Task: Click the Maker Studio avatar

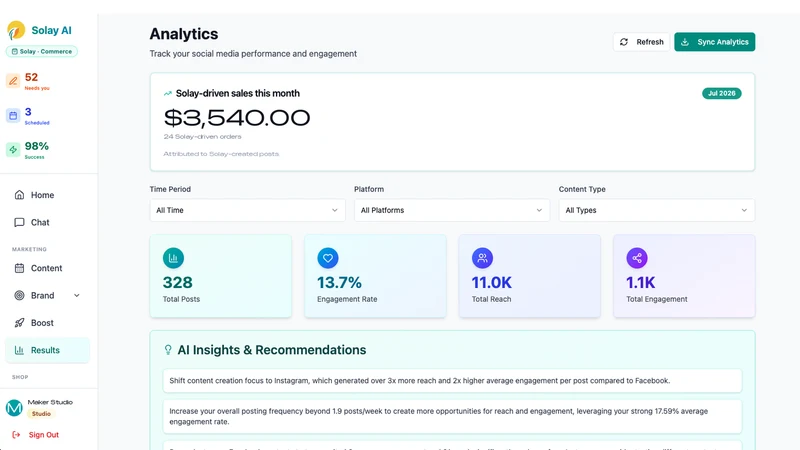Action: click(x=14, y=408)
